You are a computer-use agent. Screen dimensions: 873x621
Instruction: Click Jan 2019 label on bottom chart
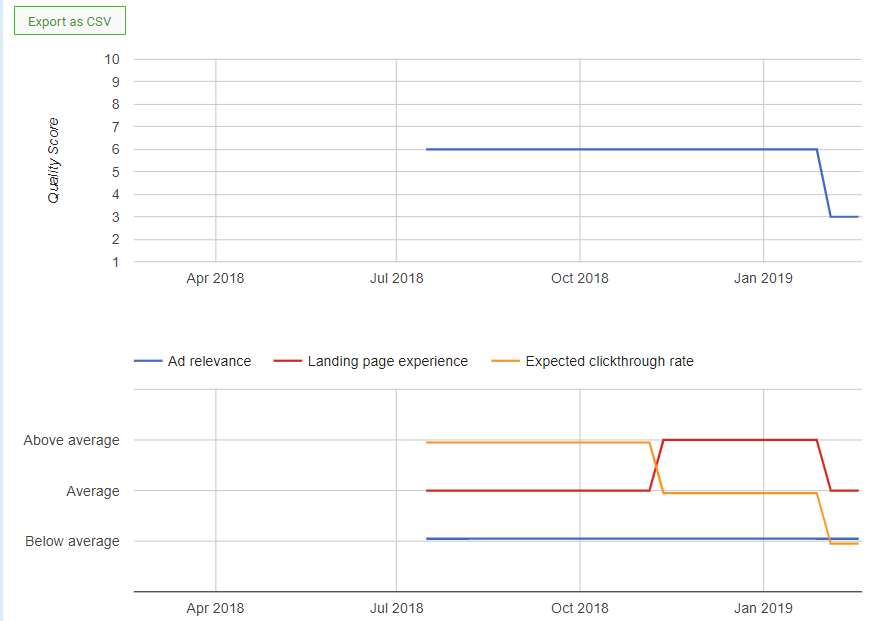763,607
